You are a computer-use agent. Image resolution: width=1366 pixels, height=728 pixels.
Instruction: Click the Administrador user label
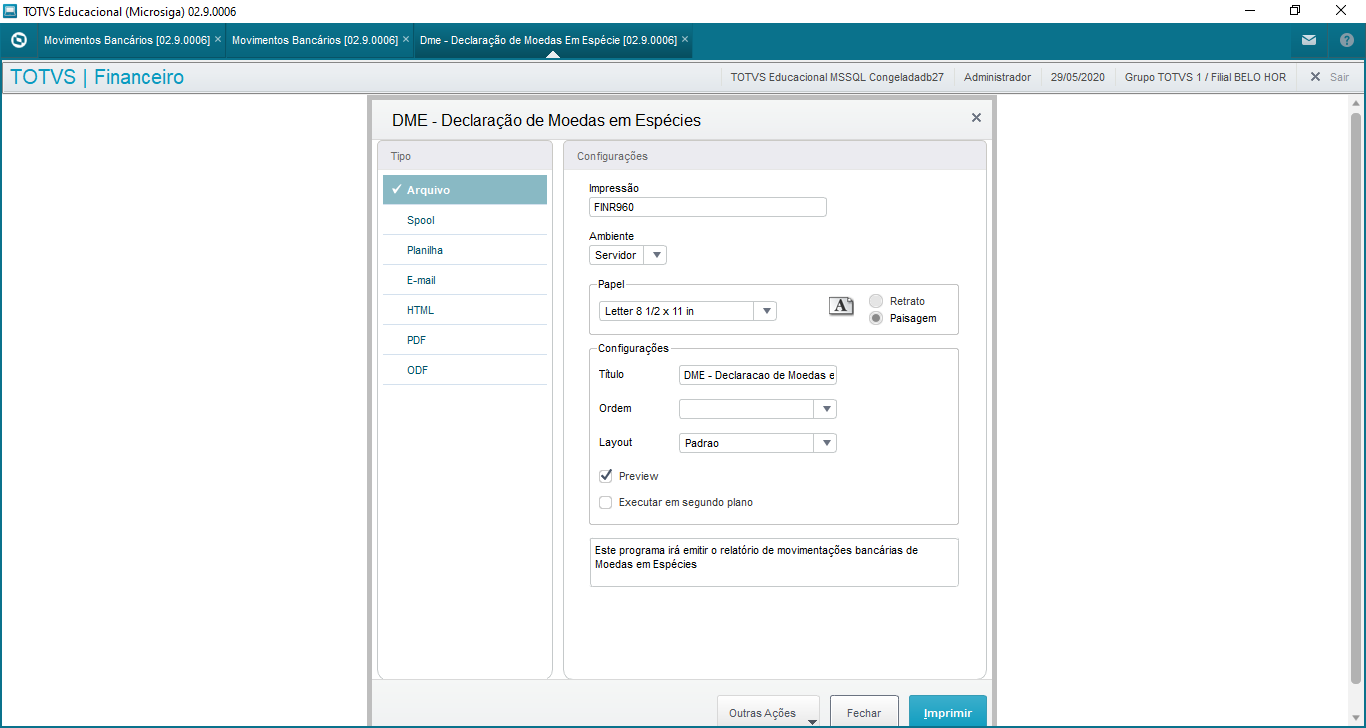[x=997, y=77]
